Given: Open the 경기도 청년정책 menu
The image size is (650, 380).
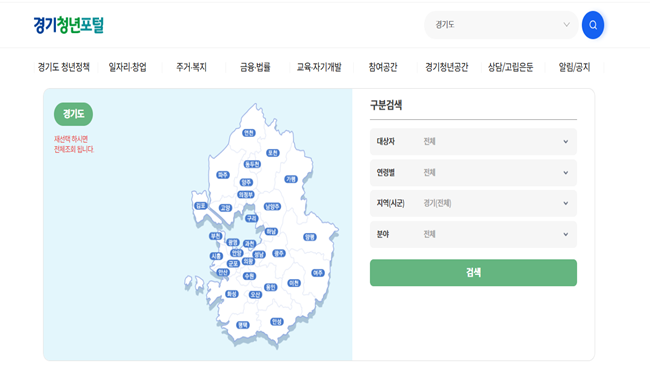Looking at the screenshot, I should click(x=63, y=67).
